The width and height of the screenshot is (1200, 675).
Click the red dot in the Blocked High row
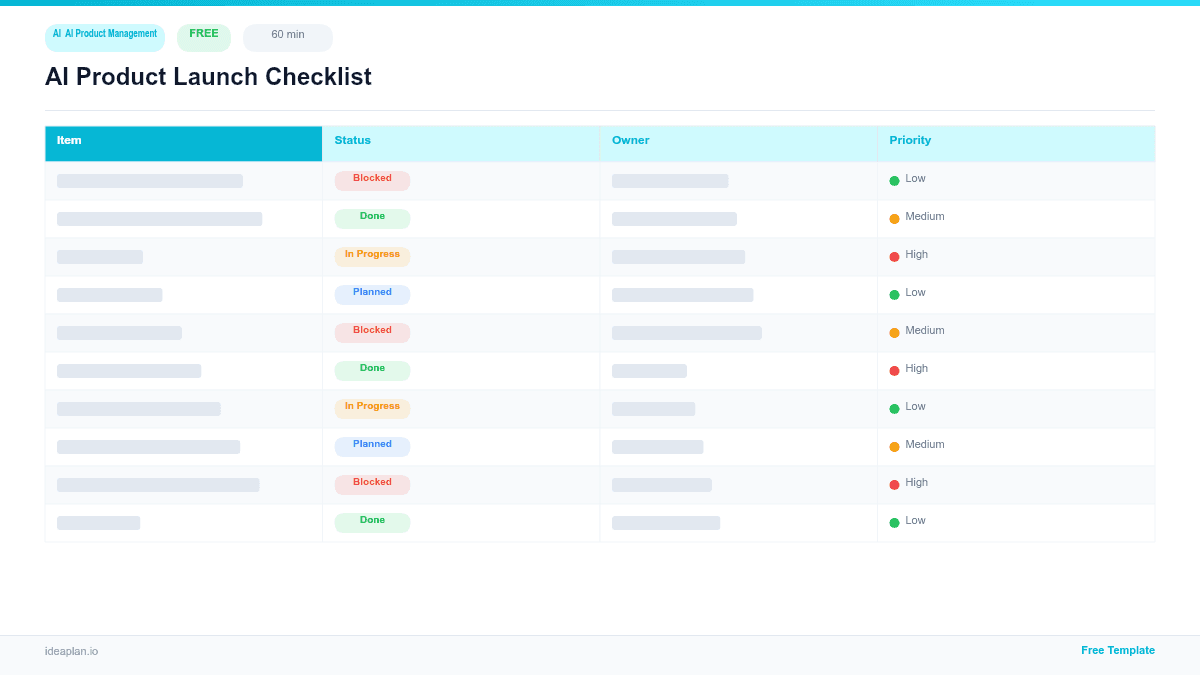pos(895,482)
